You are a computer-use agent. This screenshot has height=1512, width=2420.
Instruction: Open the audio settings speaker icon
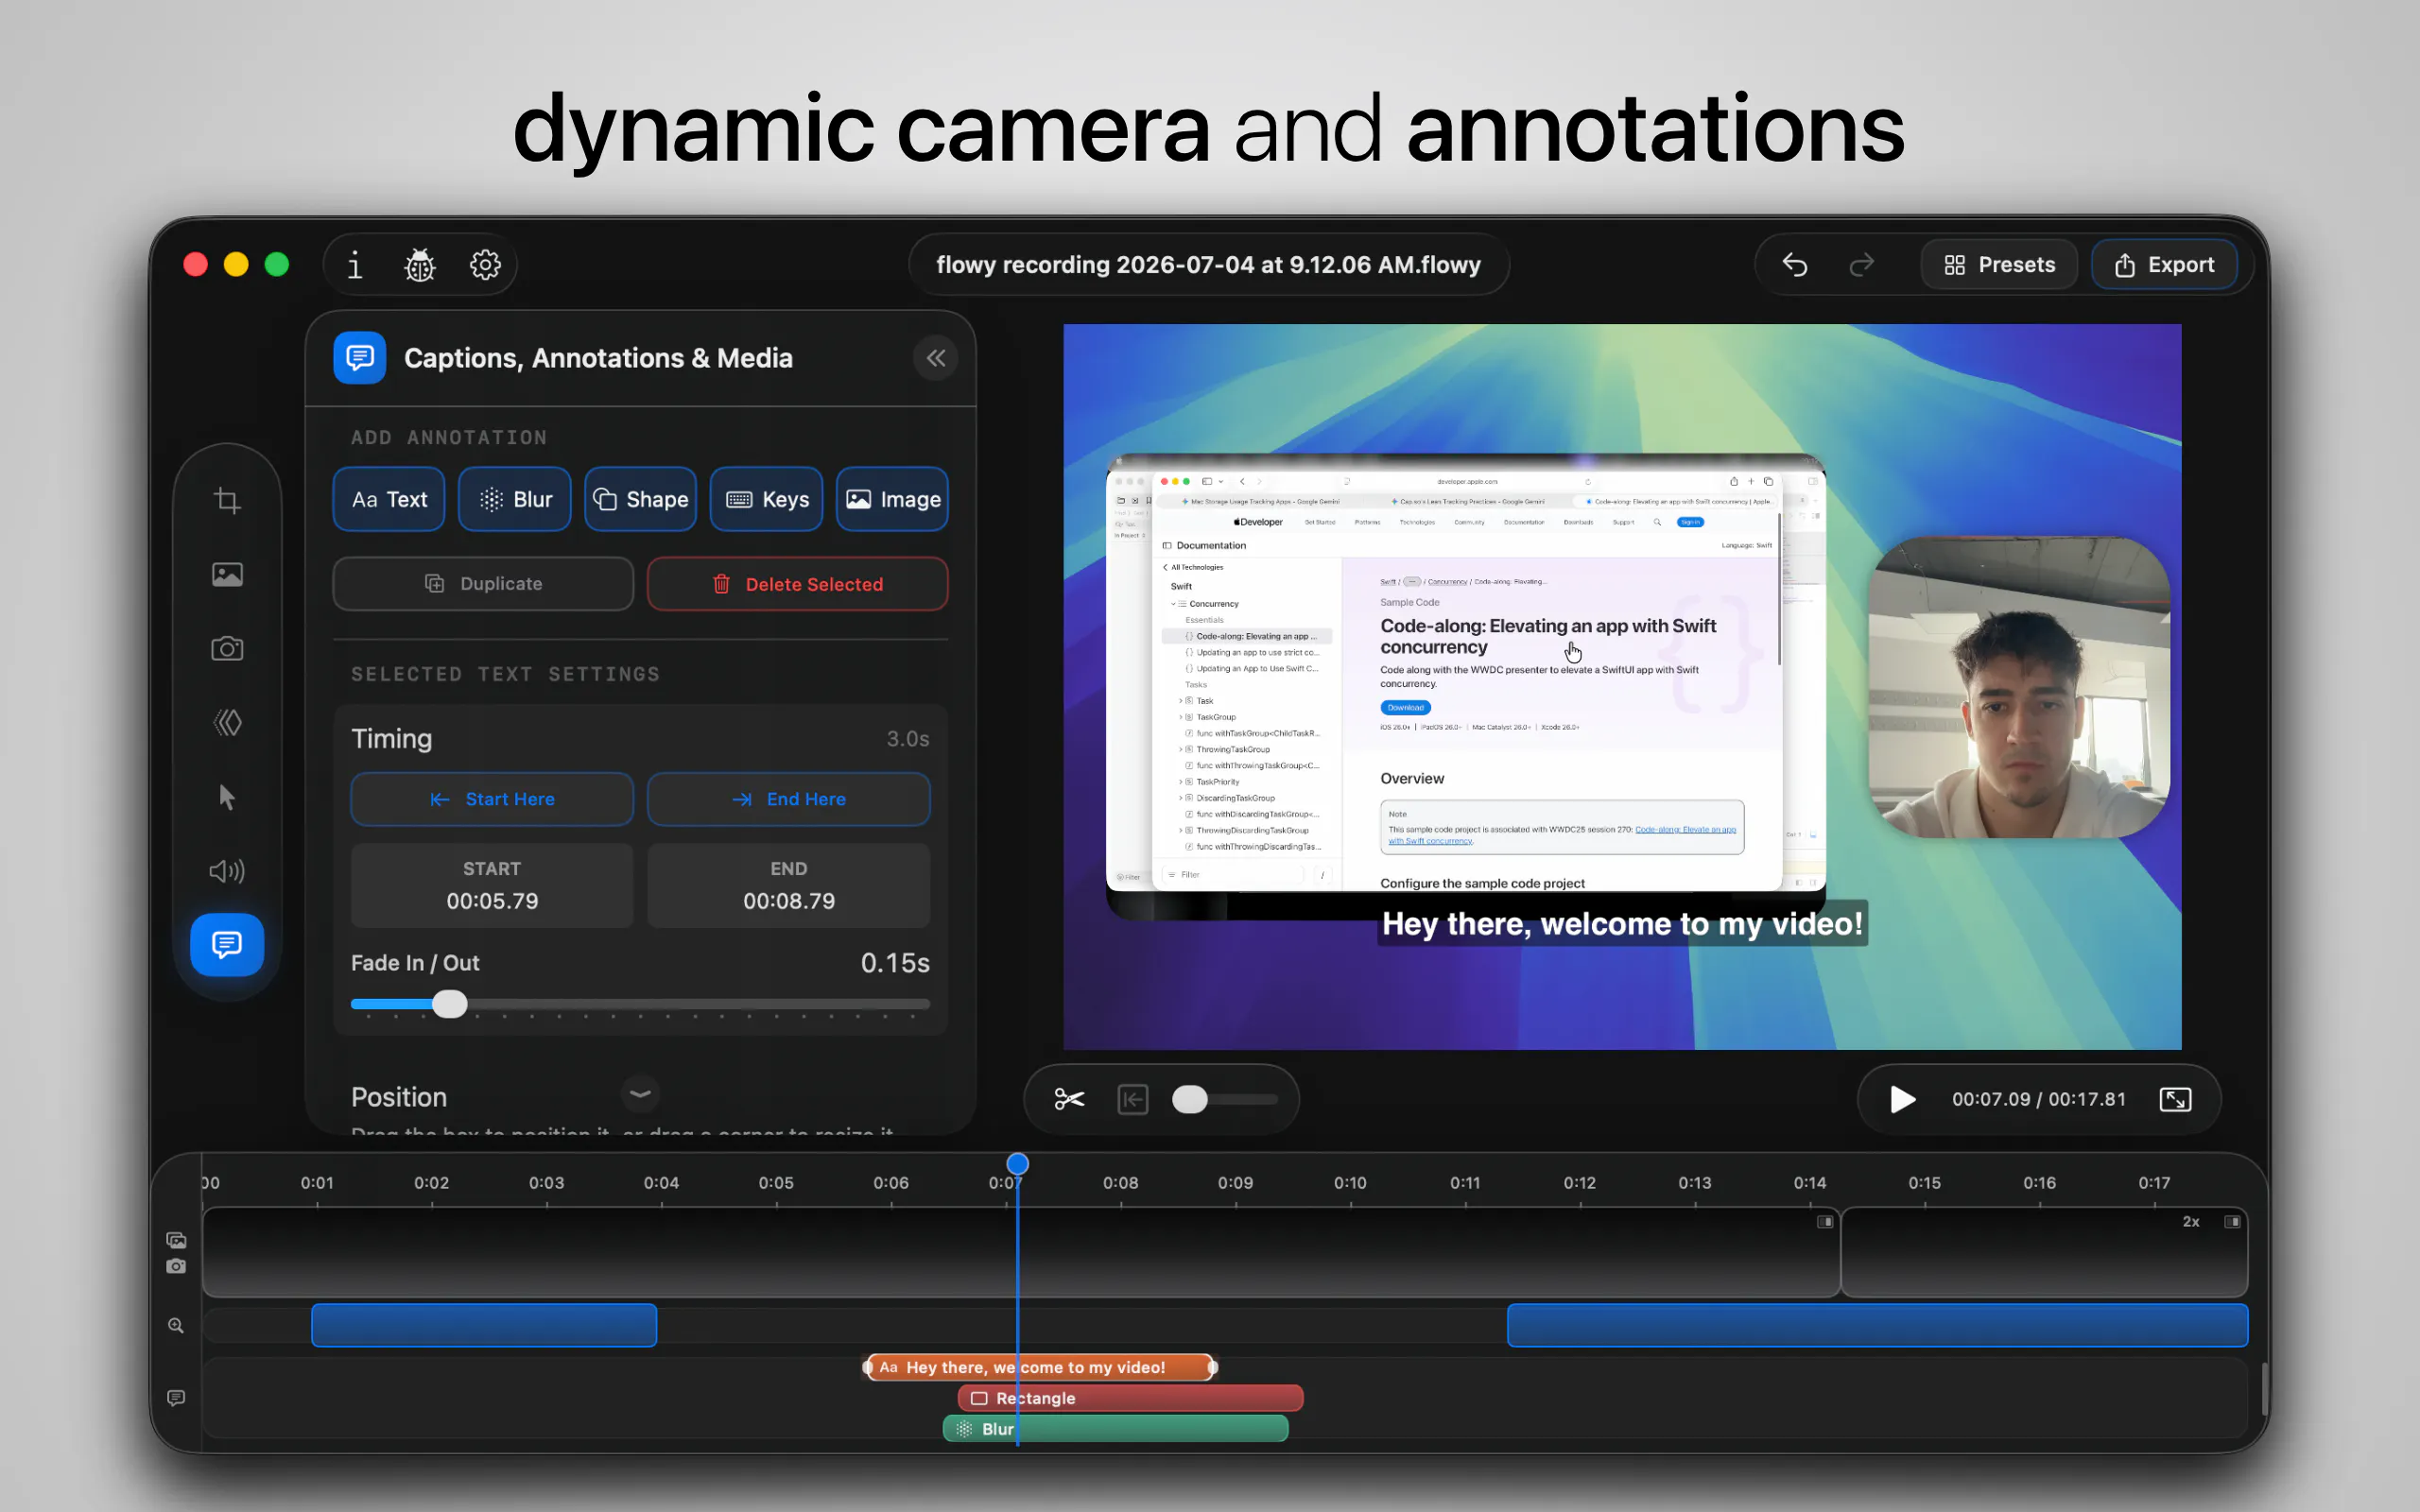point(227,871)
